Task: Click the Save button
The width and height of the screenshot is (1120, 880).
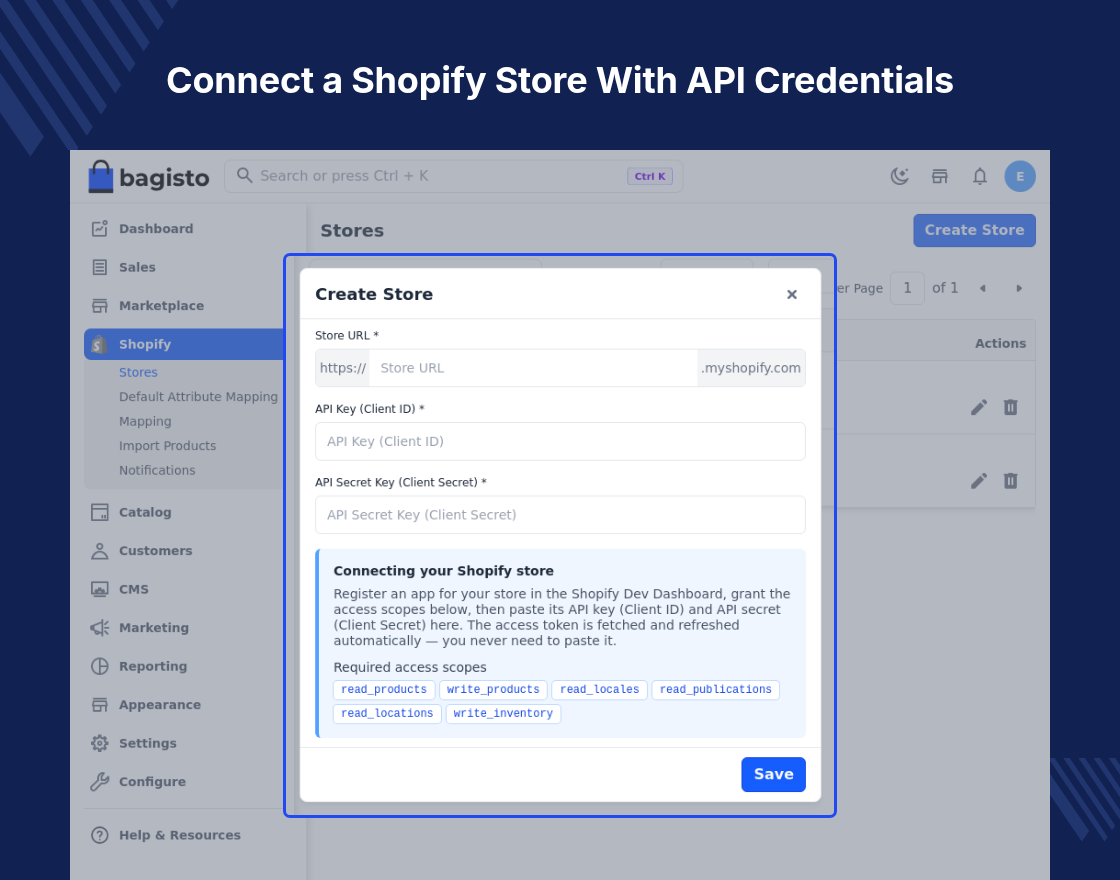Action: point(774,774)
